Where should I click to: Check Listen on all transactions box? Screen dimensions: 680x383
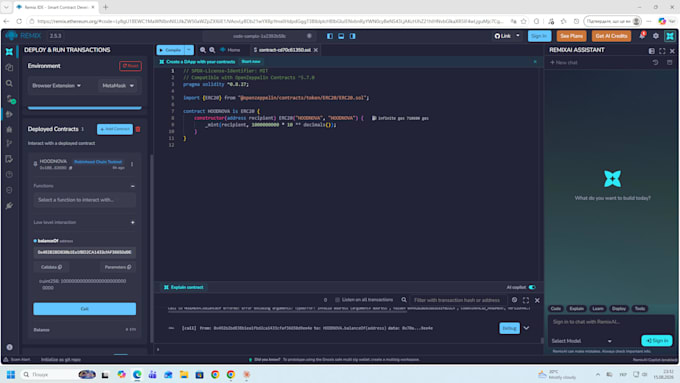tap(337, 300)
